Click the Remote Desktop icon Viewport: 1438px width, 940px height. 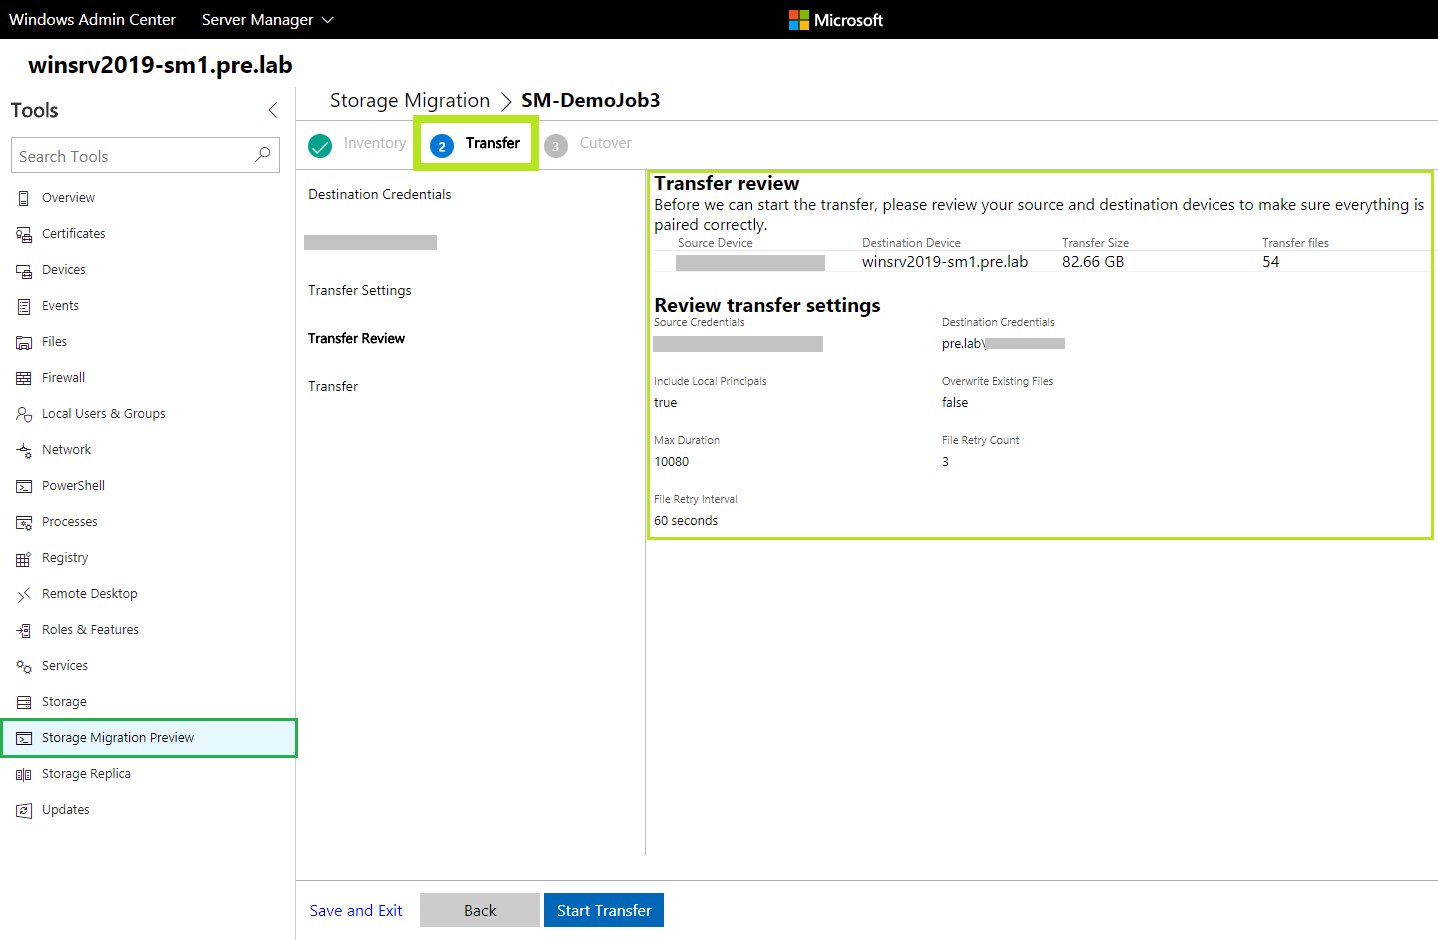24,594
